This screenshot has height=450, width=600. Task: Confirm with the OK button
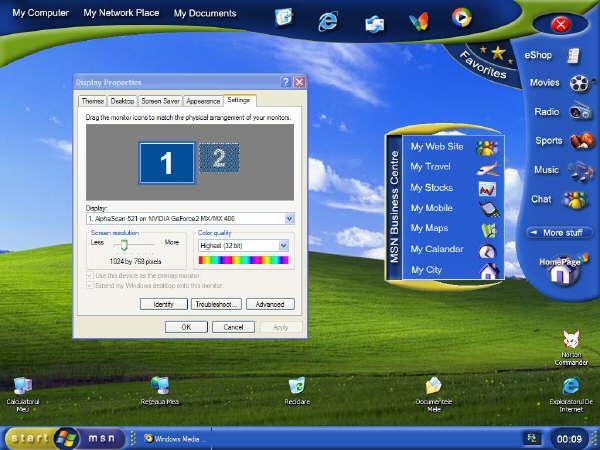pyautogui.click(x=186, y=327)
